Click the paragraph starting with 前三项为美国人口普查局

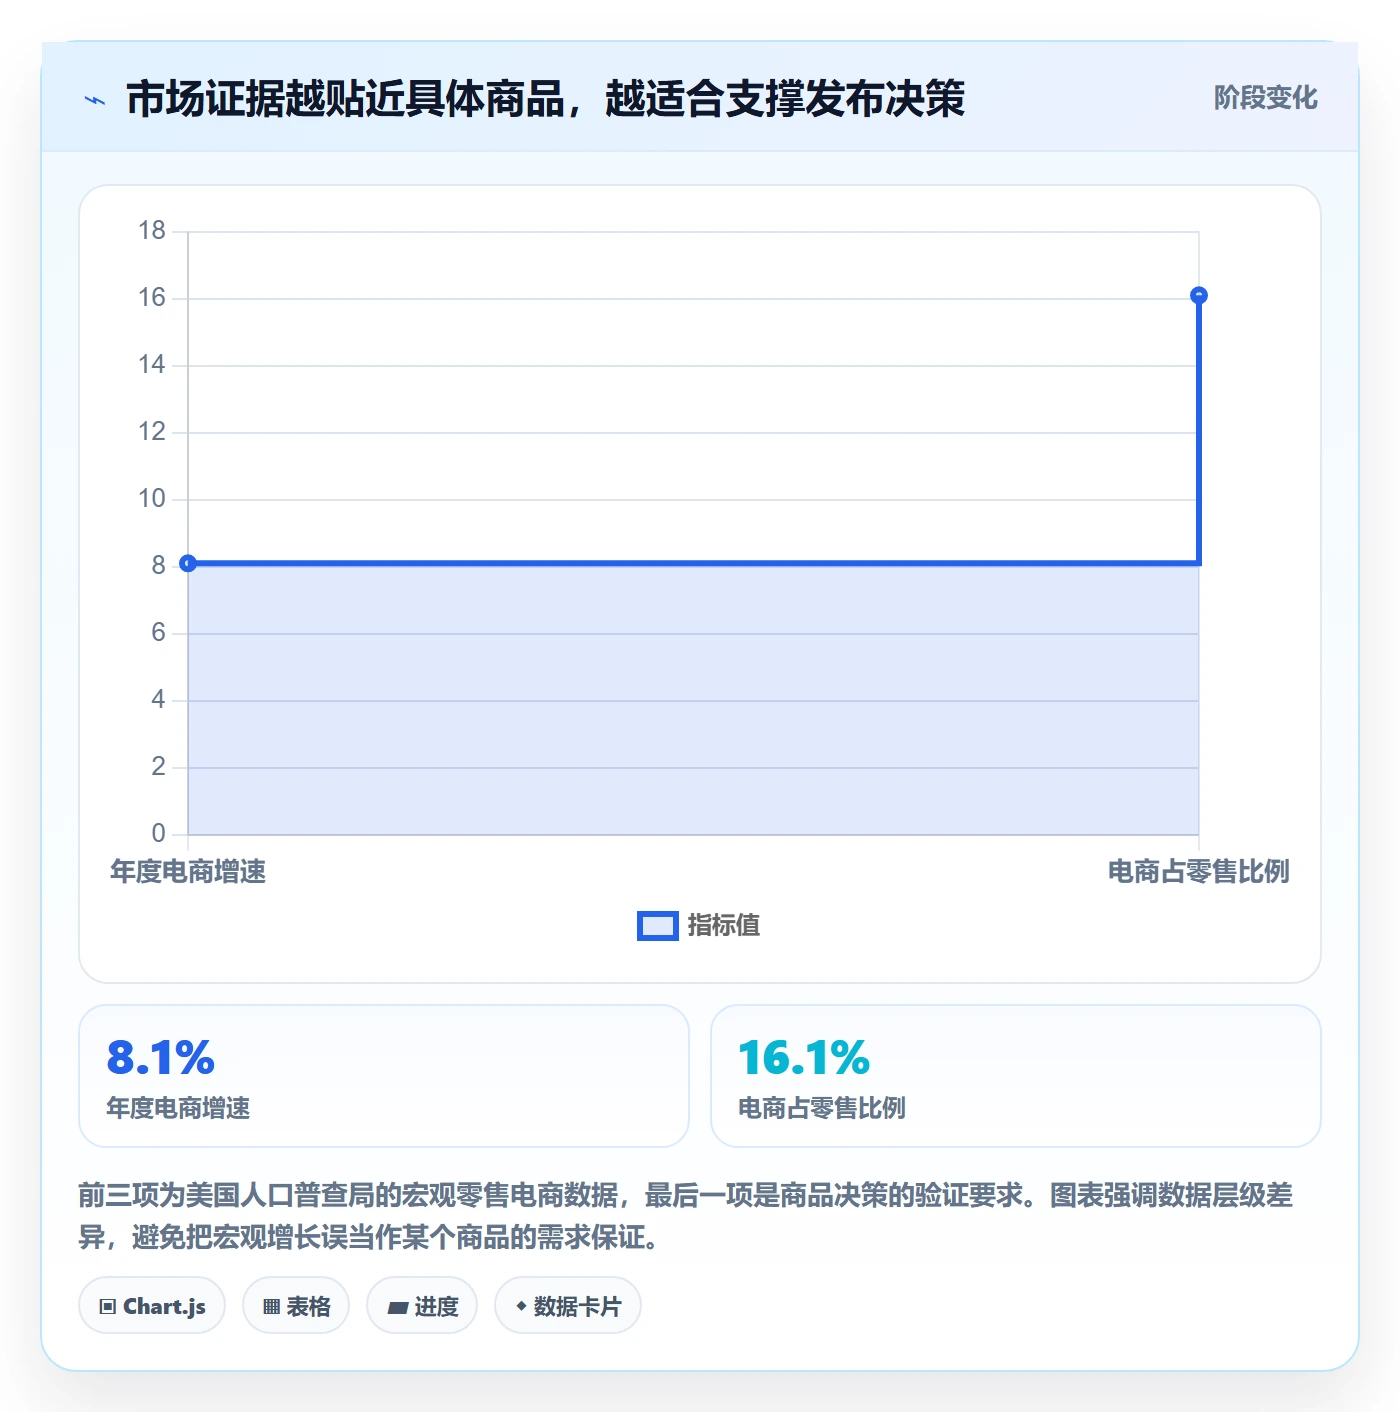[x=686, y=1216]
